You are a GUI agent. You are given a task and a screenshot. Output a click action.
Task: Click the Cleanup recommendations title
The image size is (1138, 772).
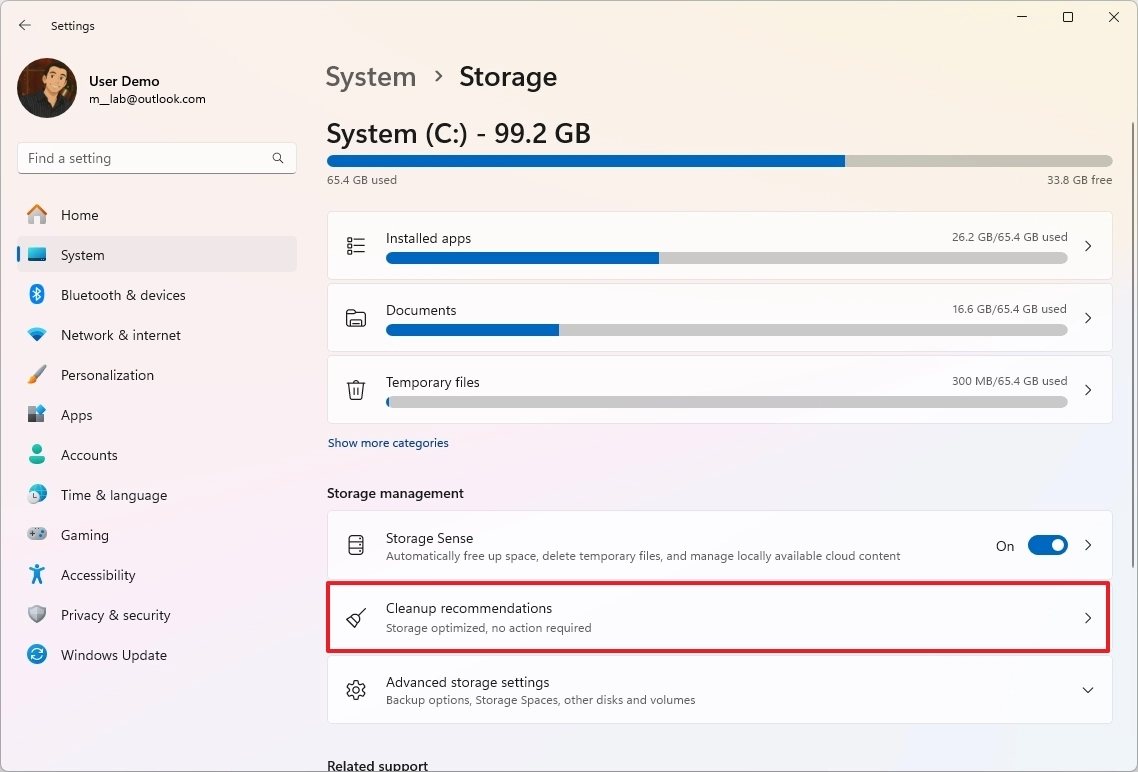tap(469, 608)
